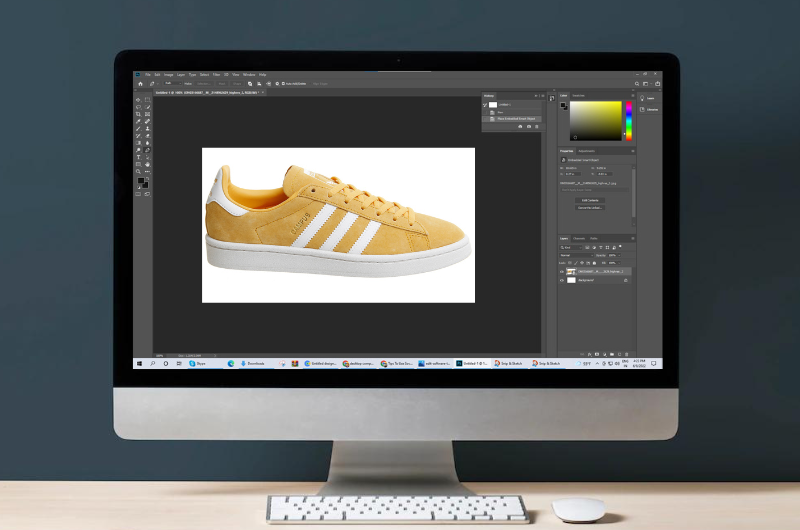Switch to the Channels tab

[x=579, y=238]
